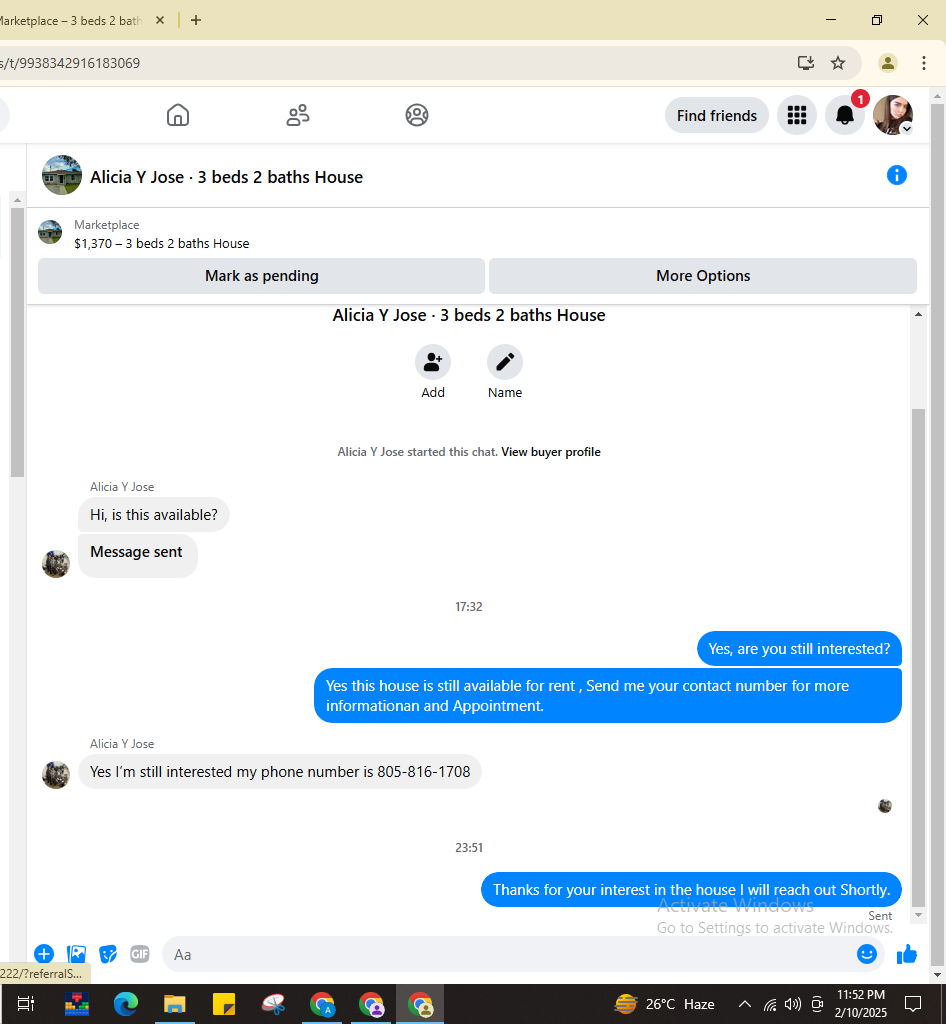
Task: Open the Chrome three-dot menu
Action: pyautogui.click(x=923, y=63)
